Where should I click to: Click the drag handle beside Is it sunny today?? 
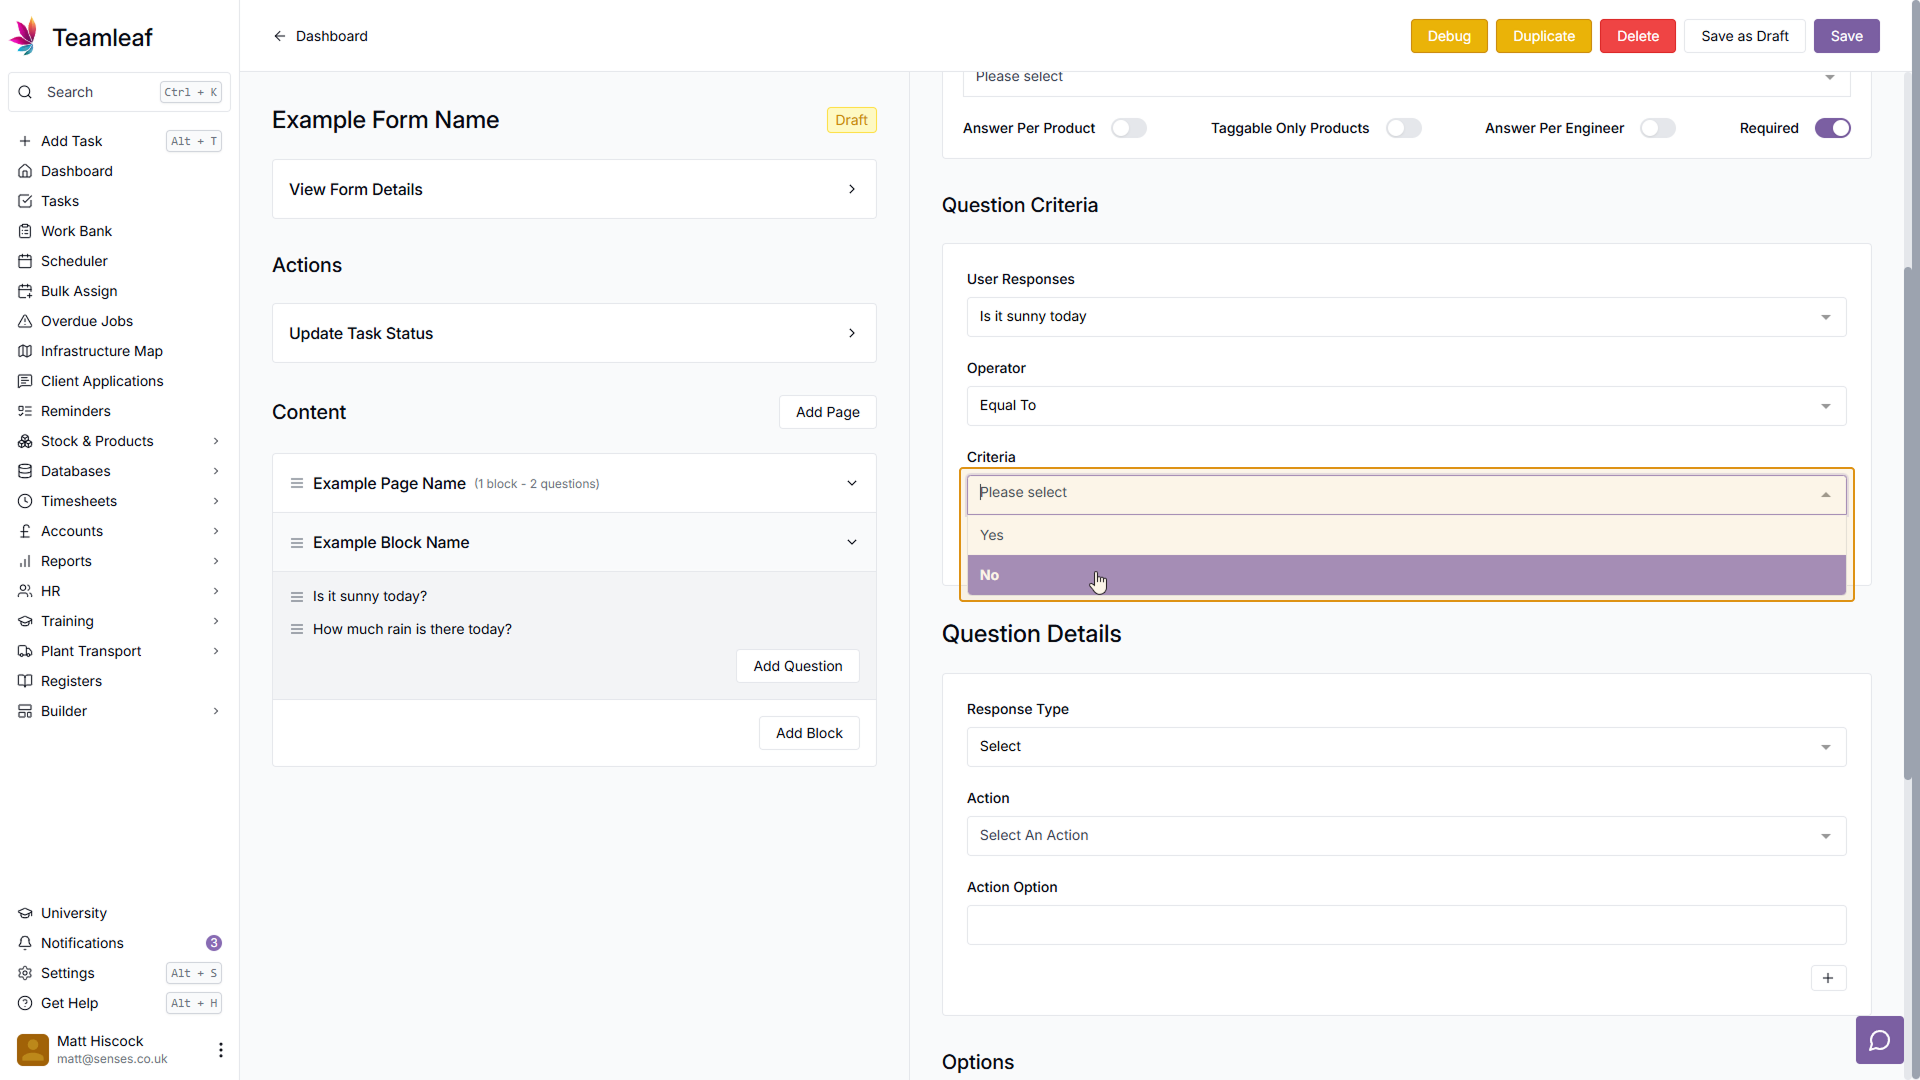[297, 597]
